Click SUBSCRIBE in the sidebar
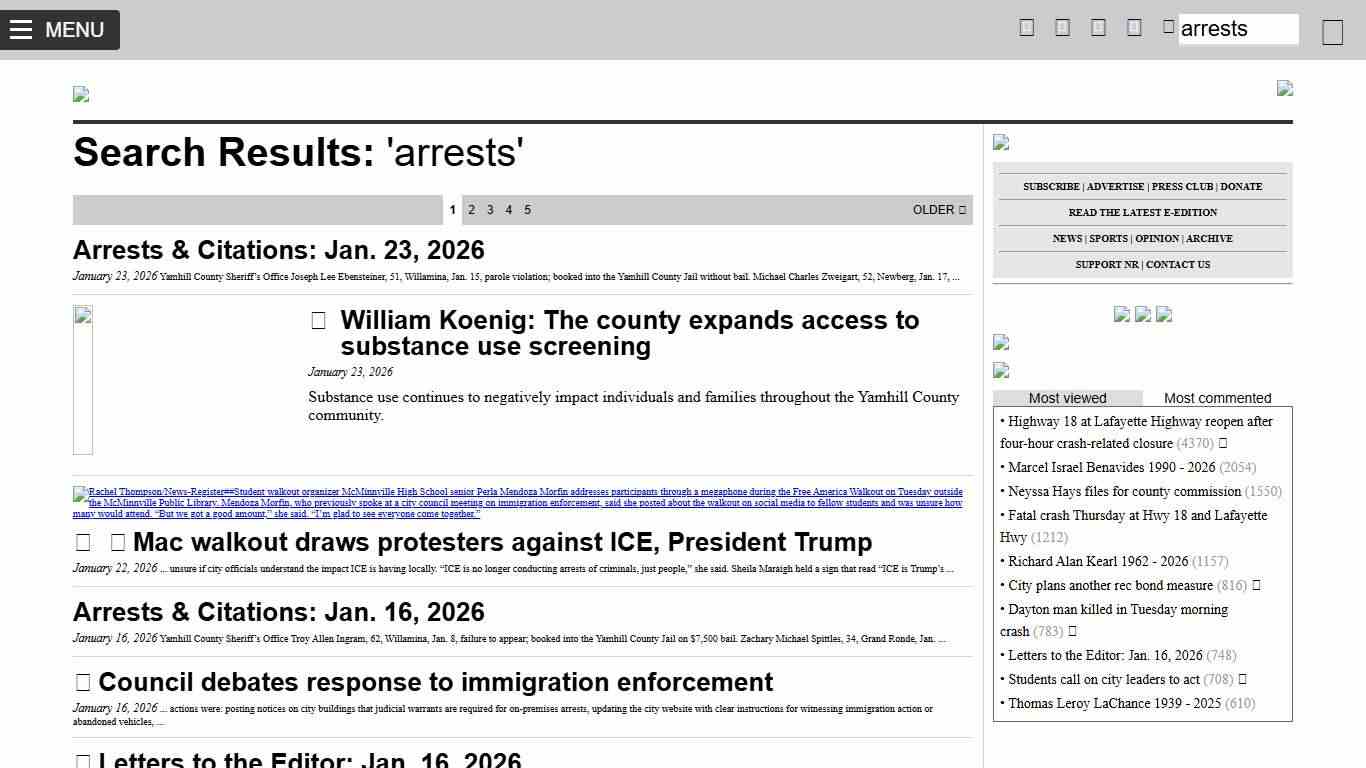The width and height of the screenshot is (1366, 768). point(1050,187)
